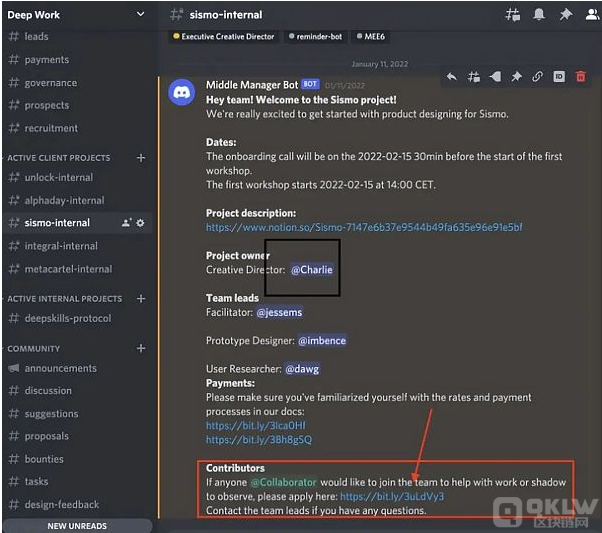Viewport: 602px width, 533px height.
Task: Open the announcements channel
Action: (x=77, y=368)
